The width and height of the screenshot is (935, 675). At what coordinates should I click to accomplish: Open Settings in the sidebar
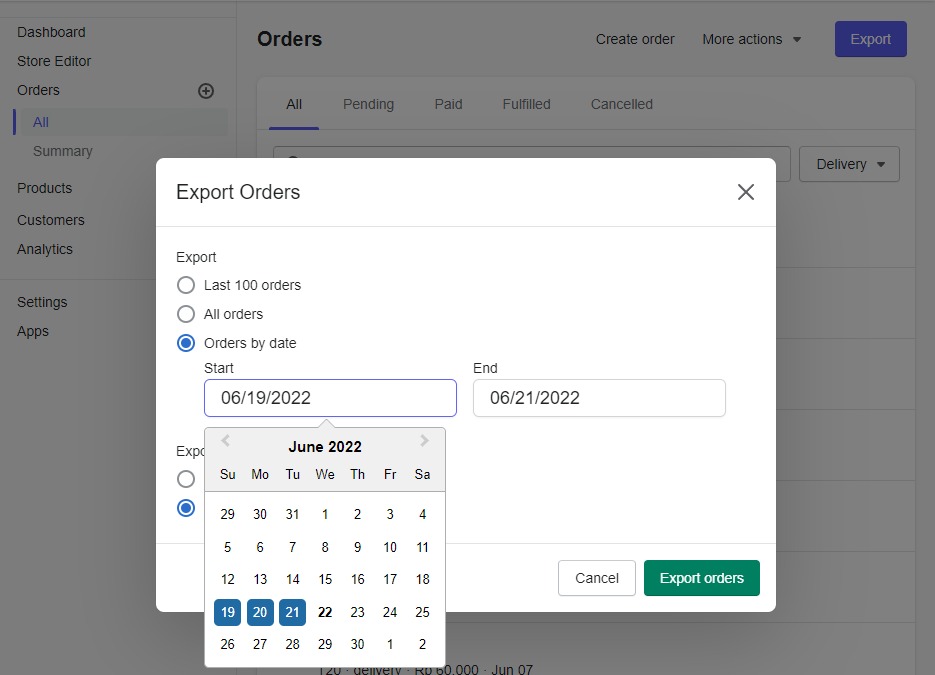click(42, 302)
